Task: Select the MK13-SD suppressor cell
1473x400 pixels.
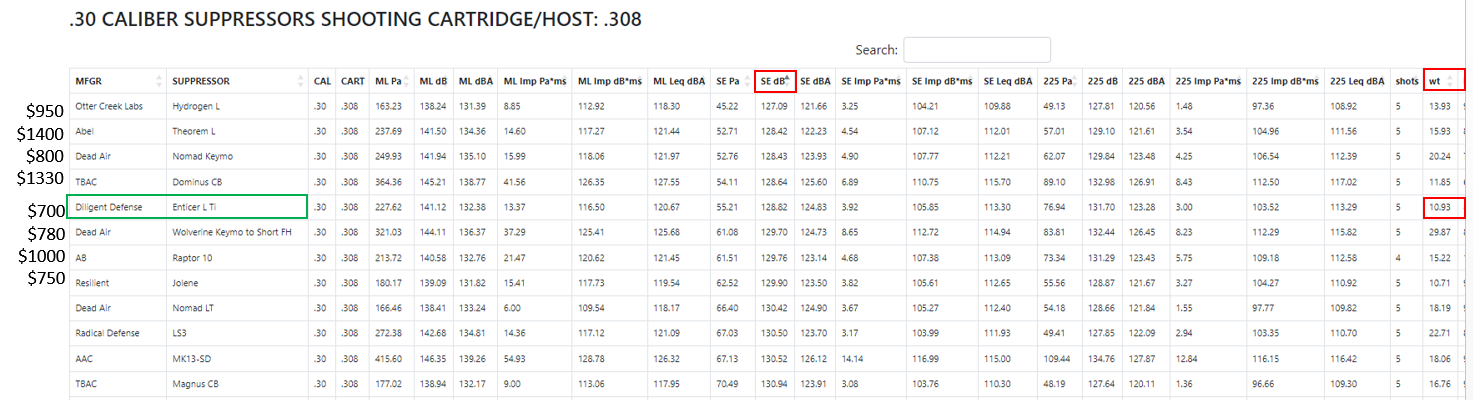Action: click(237, 358)
